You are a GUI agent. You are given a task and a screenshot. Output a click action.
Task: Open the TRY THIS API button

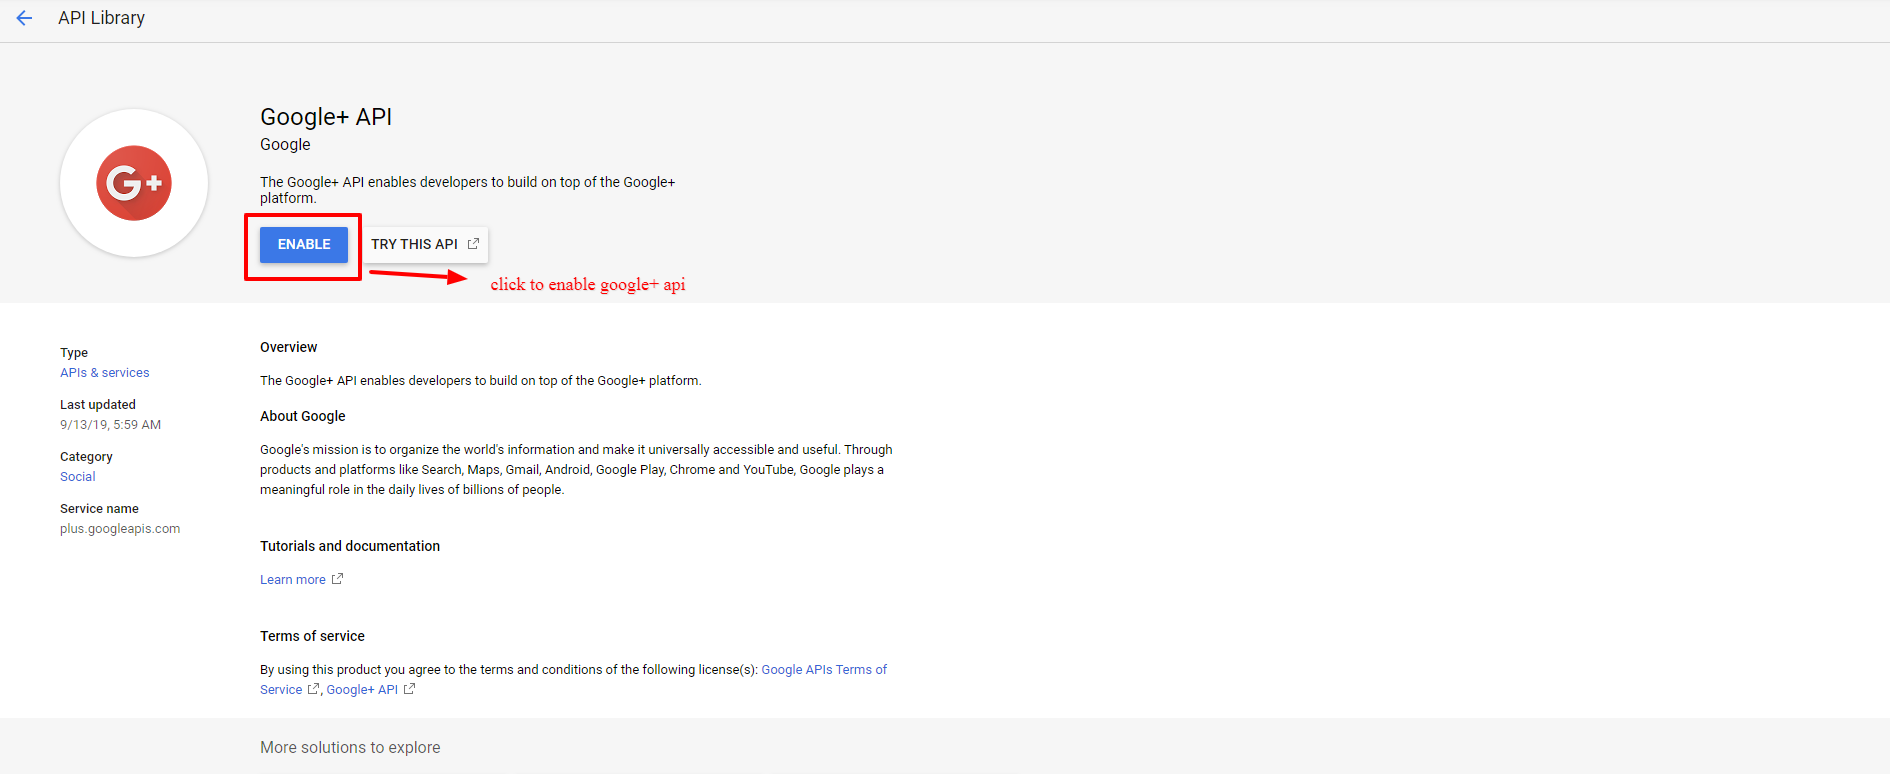coord(415,244)
